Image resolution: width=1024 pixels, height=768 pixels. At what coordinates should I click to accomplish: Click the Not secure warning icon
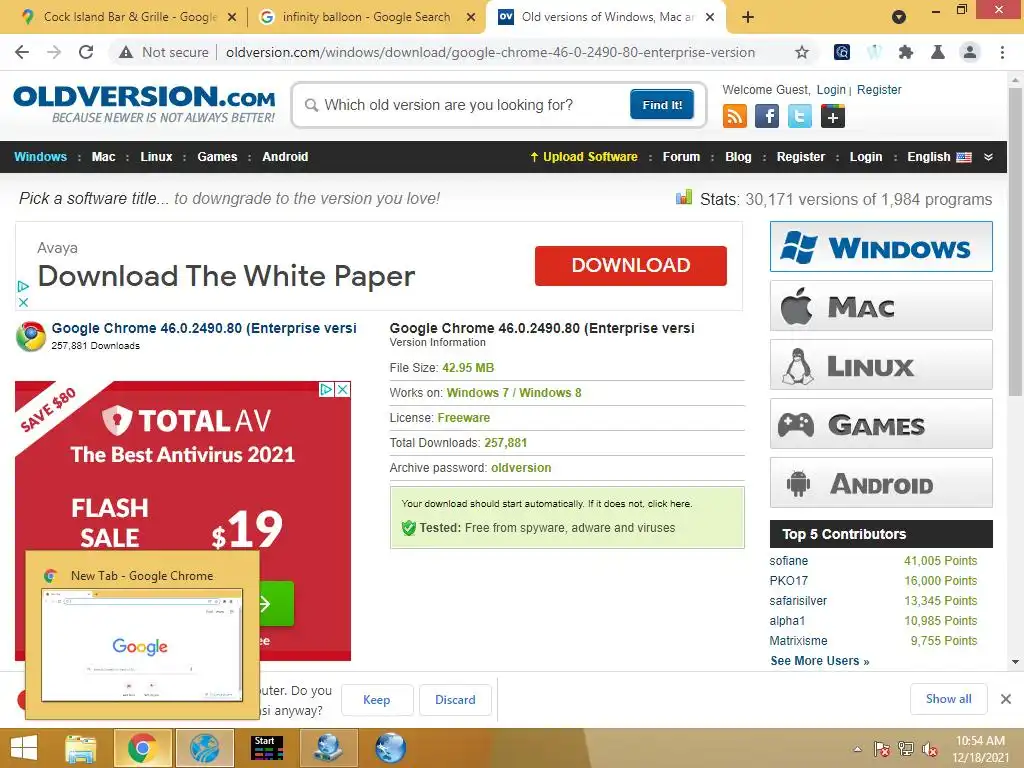(x=126, y=52)
